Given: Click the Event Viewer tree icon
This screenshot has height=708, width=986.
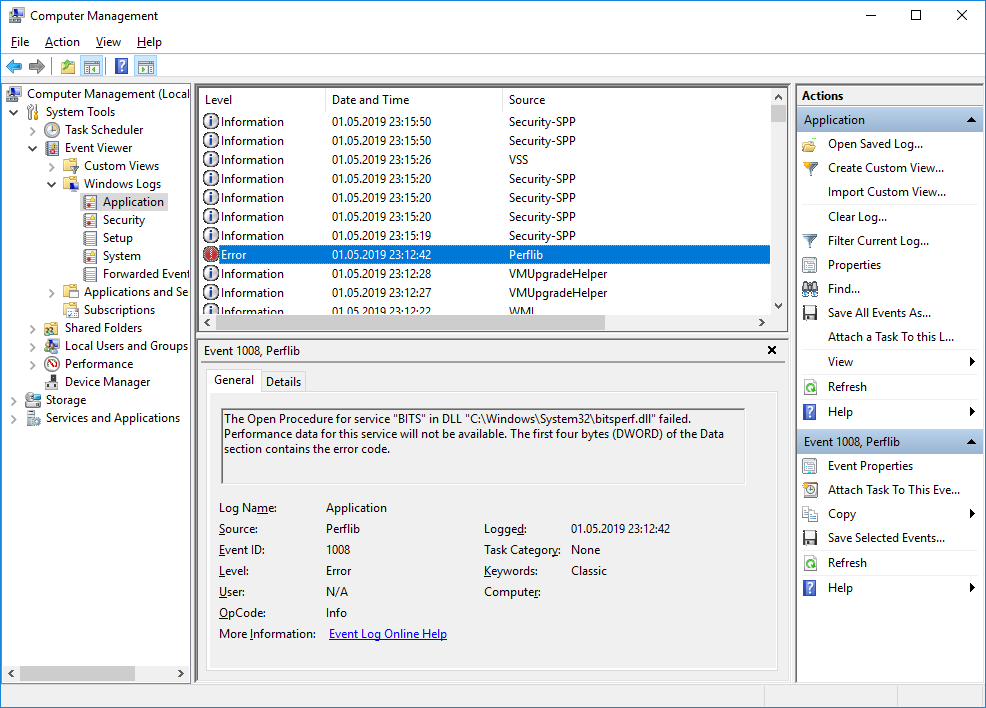Looking at the screenshot, I should tap(52, 148).
